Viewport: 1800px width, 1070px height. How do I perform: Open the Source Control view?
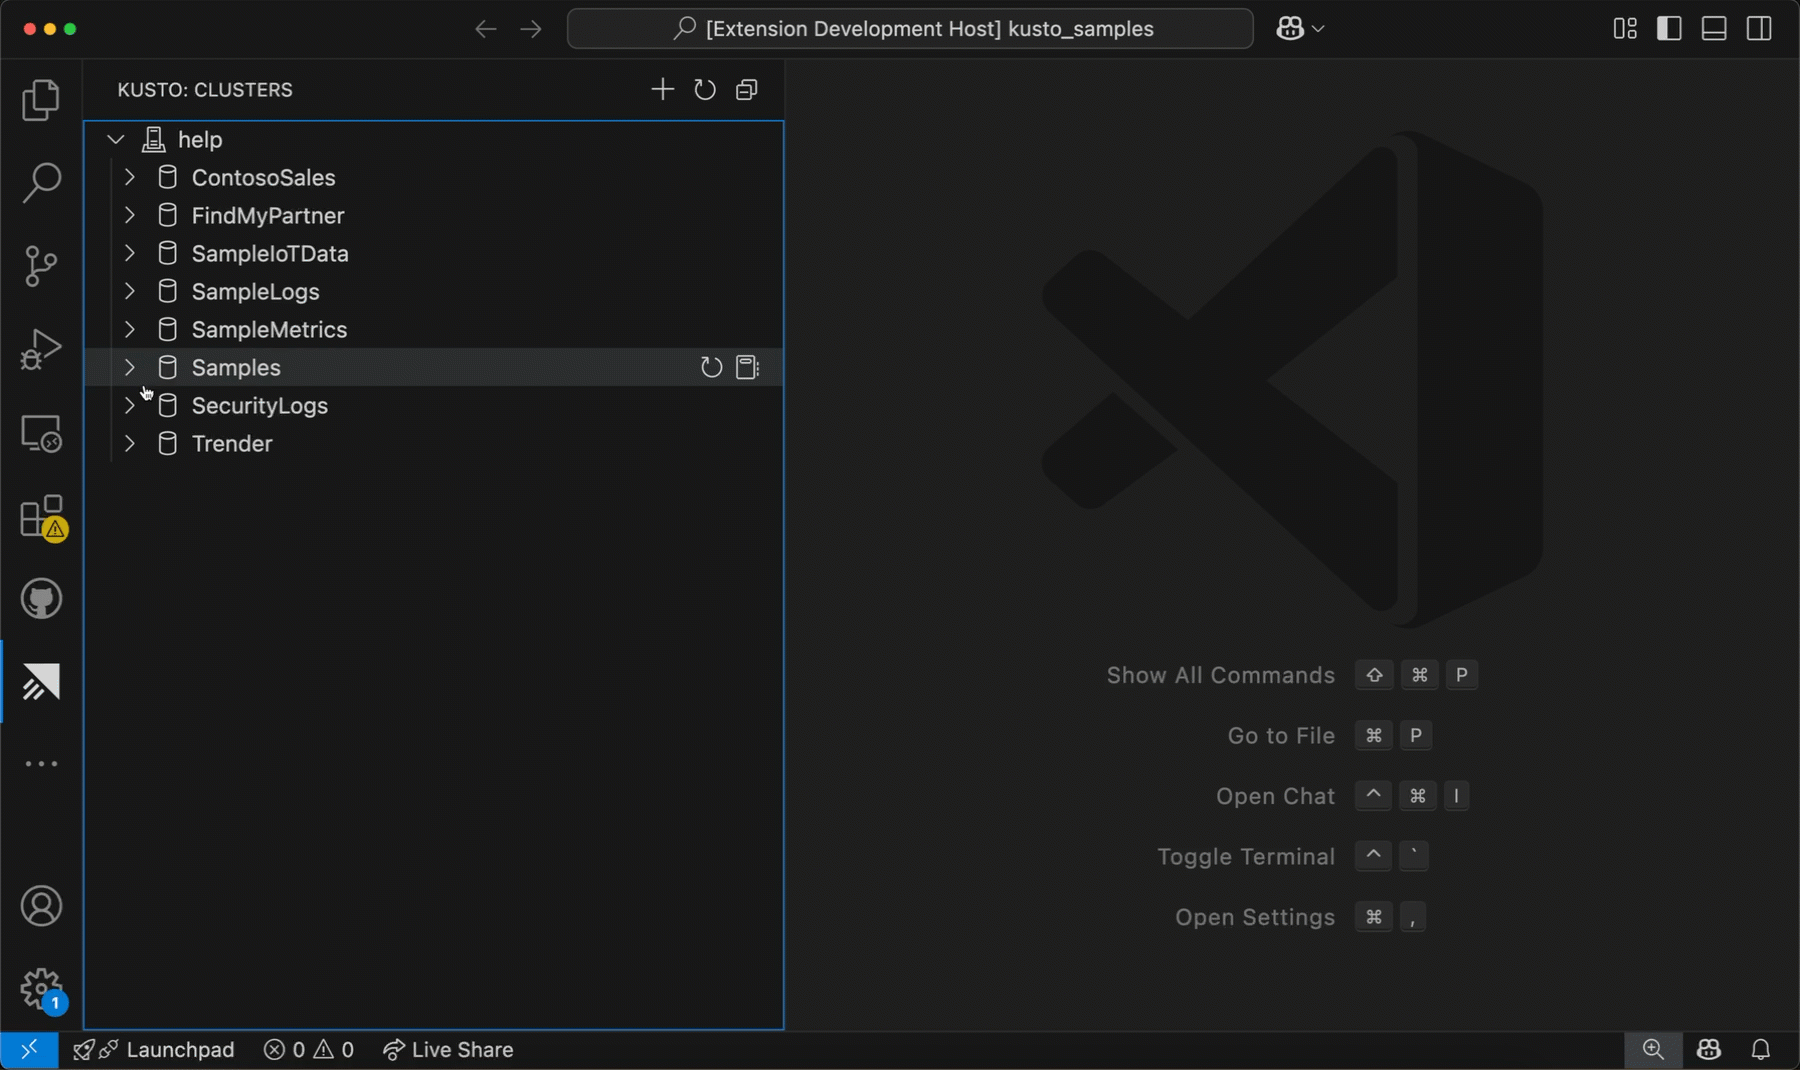click(x=41, y=266)
